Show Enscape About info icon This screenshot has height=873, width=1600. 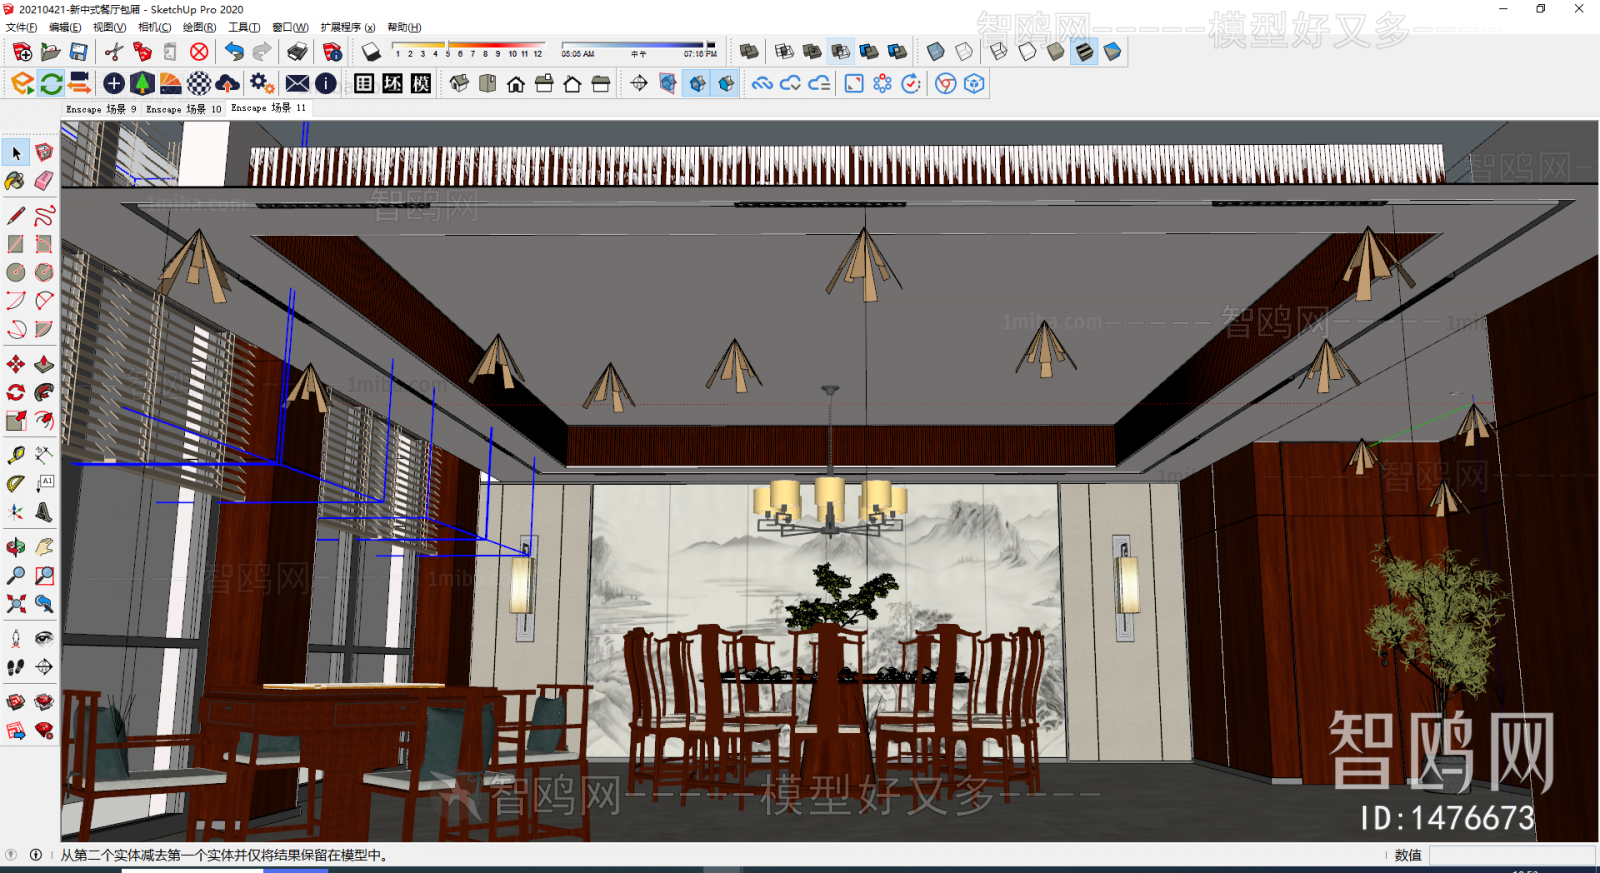click(x=326, y=83)
